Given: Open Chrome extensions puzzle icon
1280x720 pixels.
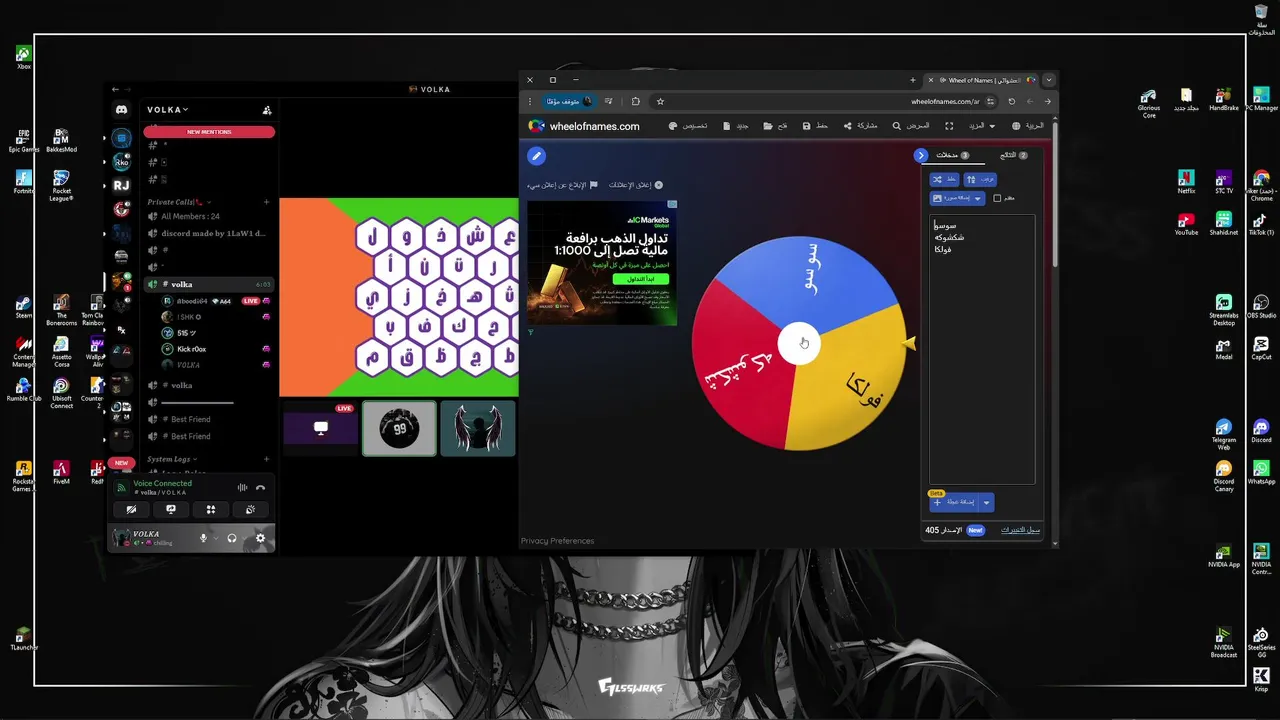Looking at the screenshot, I should 636,101.
